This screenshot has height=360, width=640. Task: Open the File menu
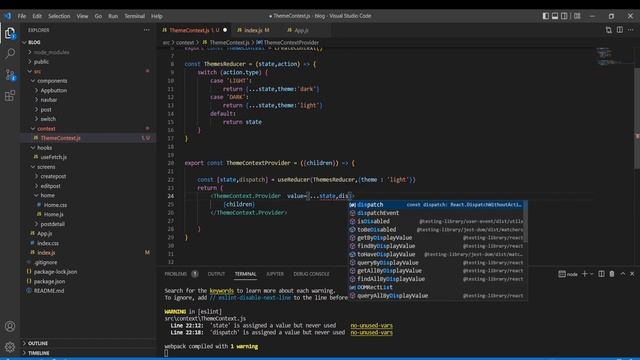pyautogui.click(x=22, y=16)
